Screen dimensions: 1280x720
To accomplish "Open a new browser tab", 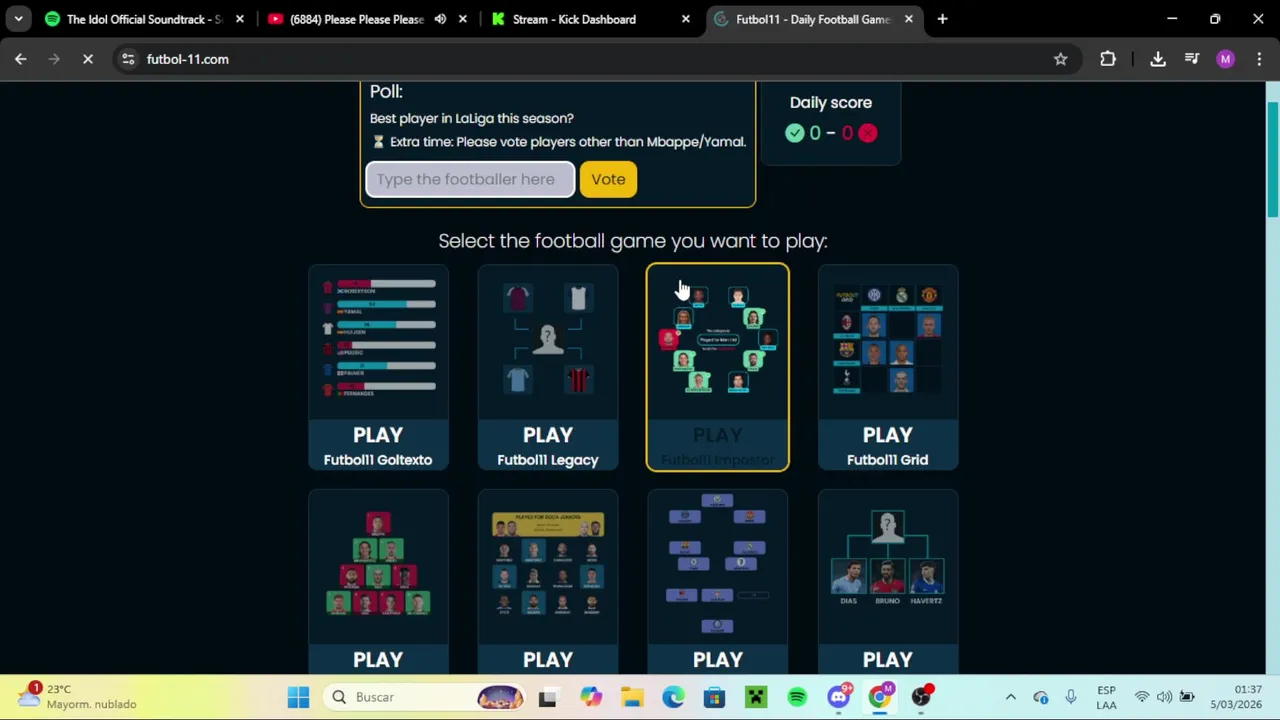I will pos(942,19).
